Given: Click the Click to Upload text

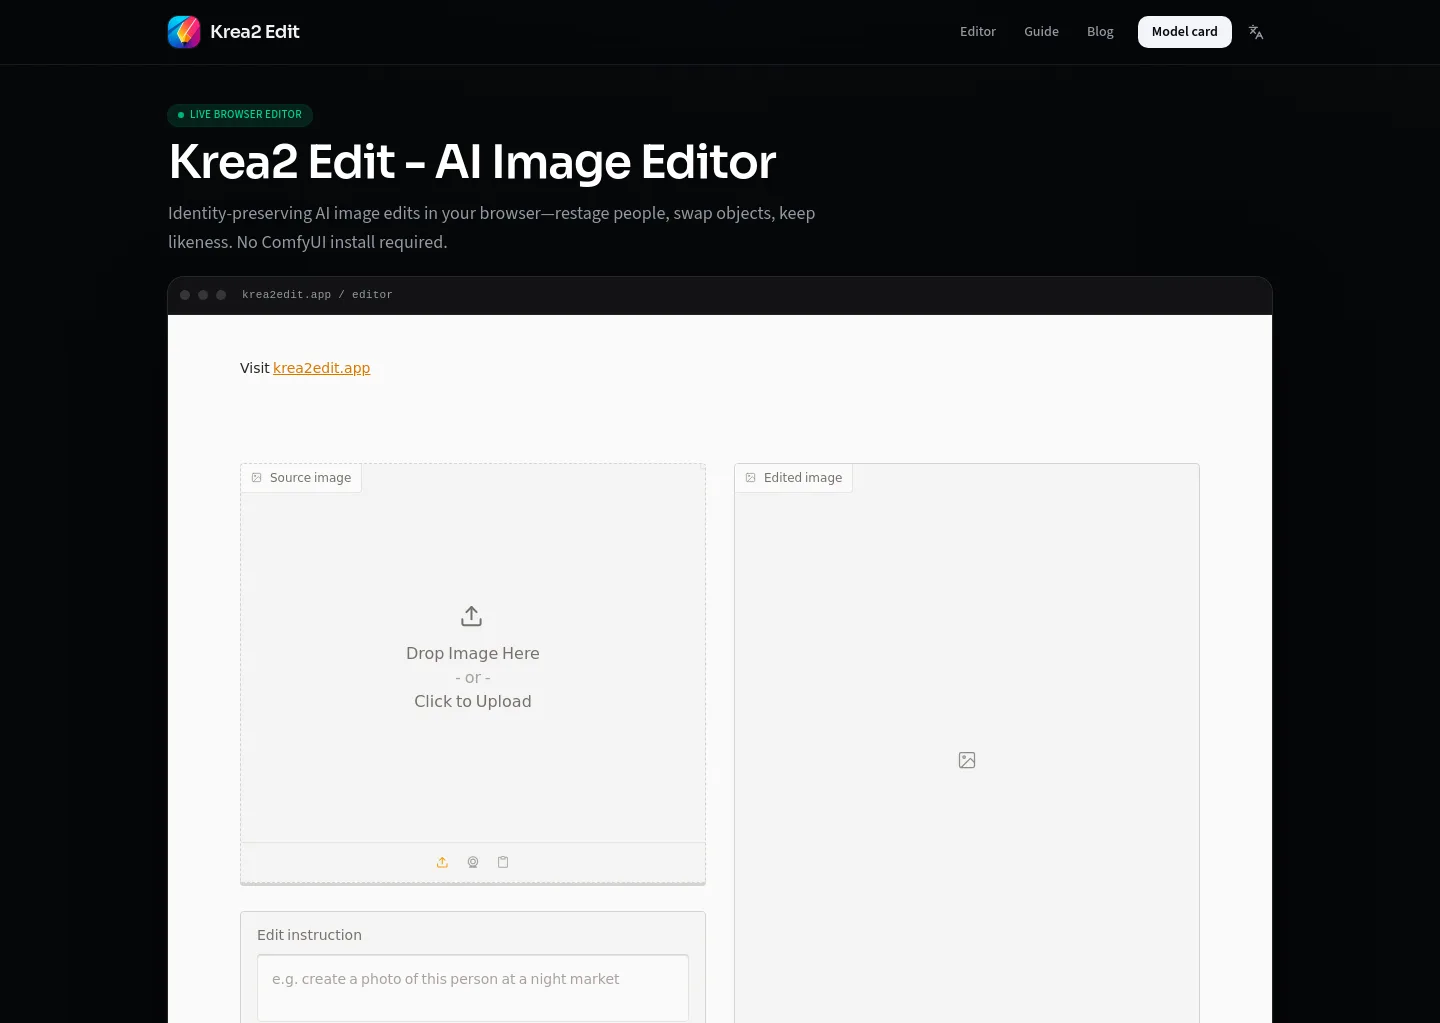Looking at the screenshot, I should tap(473, 701).
